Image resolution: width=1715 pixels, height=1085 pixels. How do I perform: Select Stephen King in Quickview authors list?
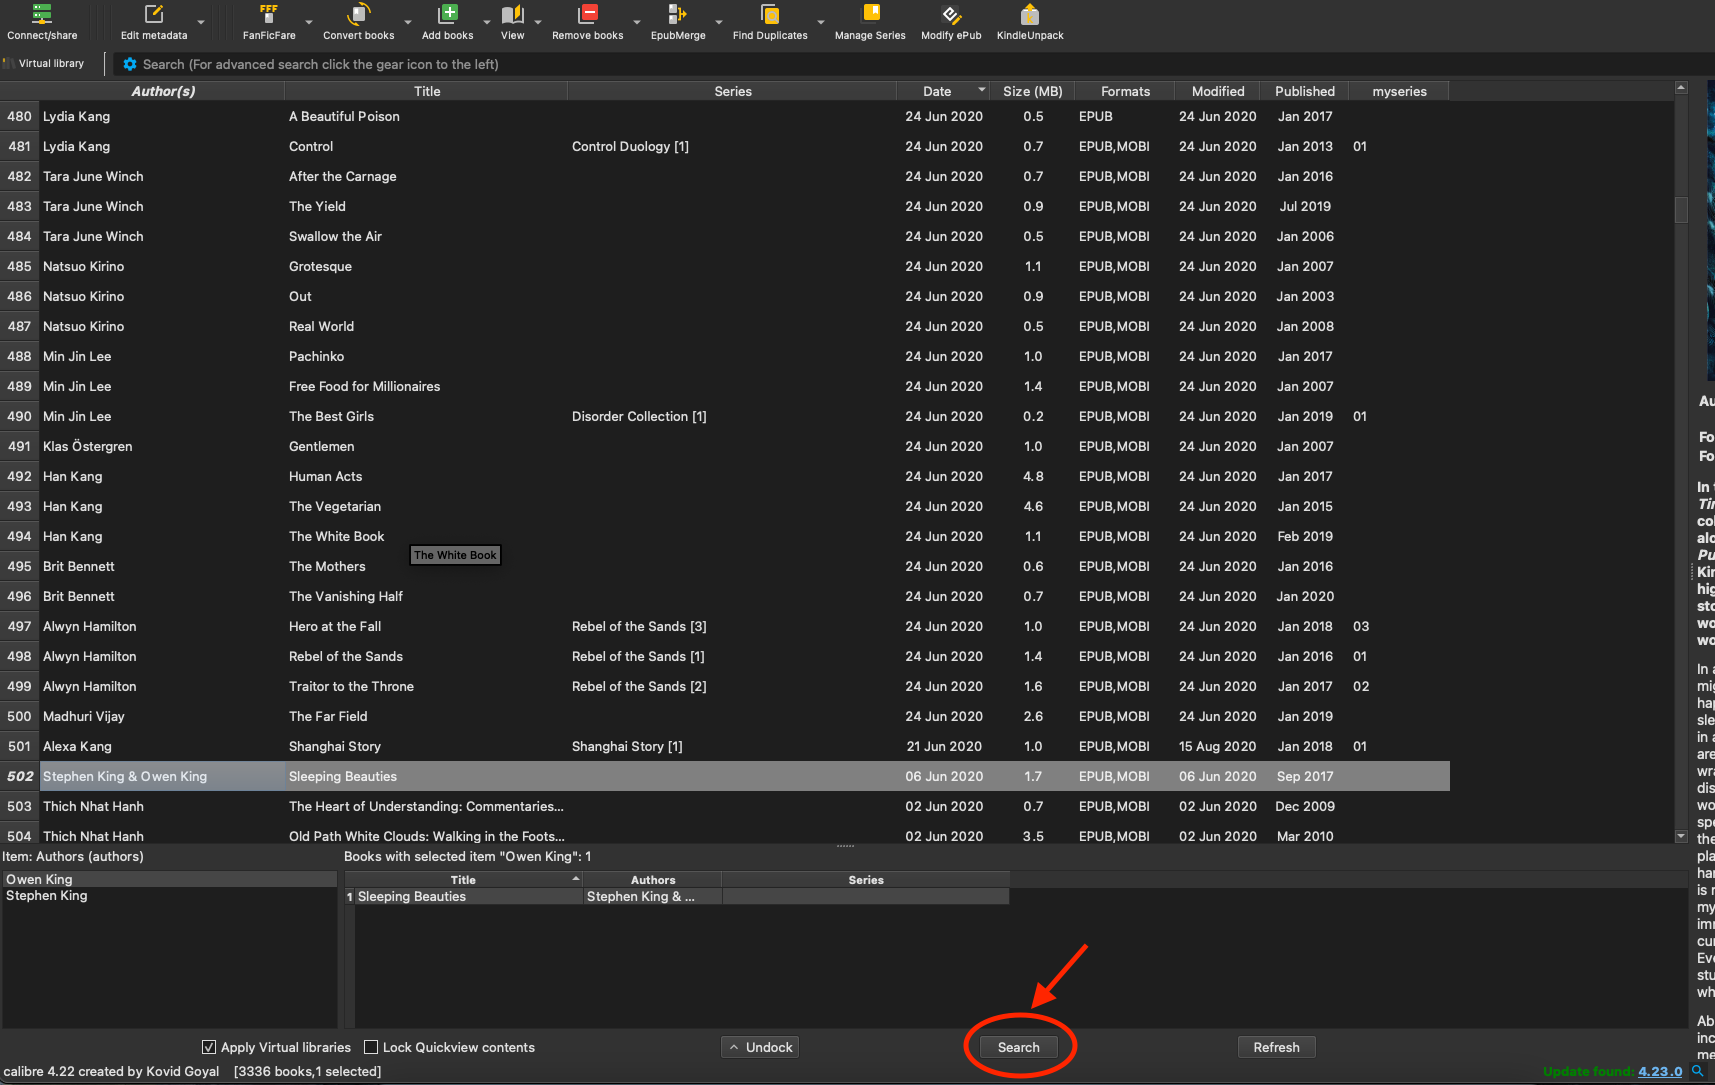pyautogui.click(x=169, y=896)
